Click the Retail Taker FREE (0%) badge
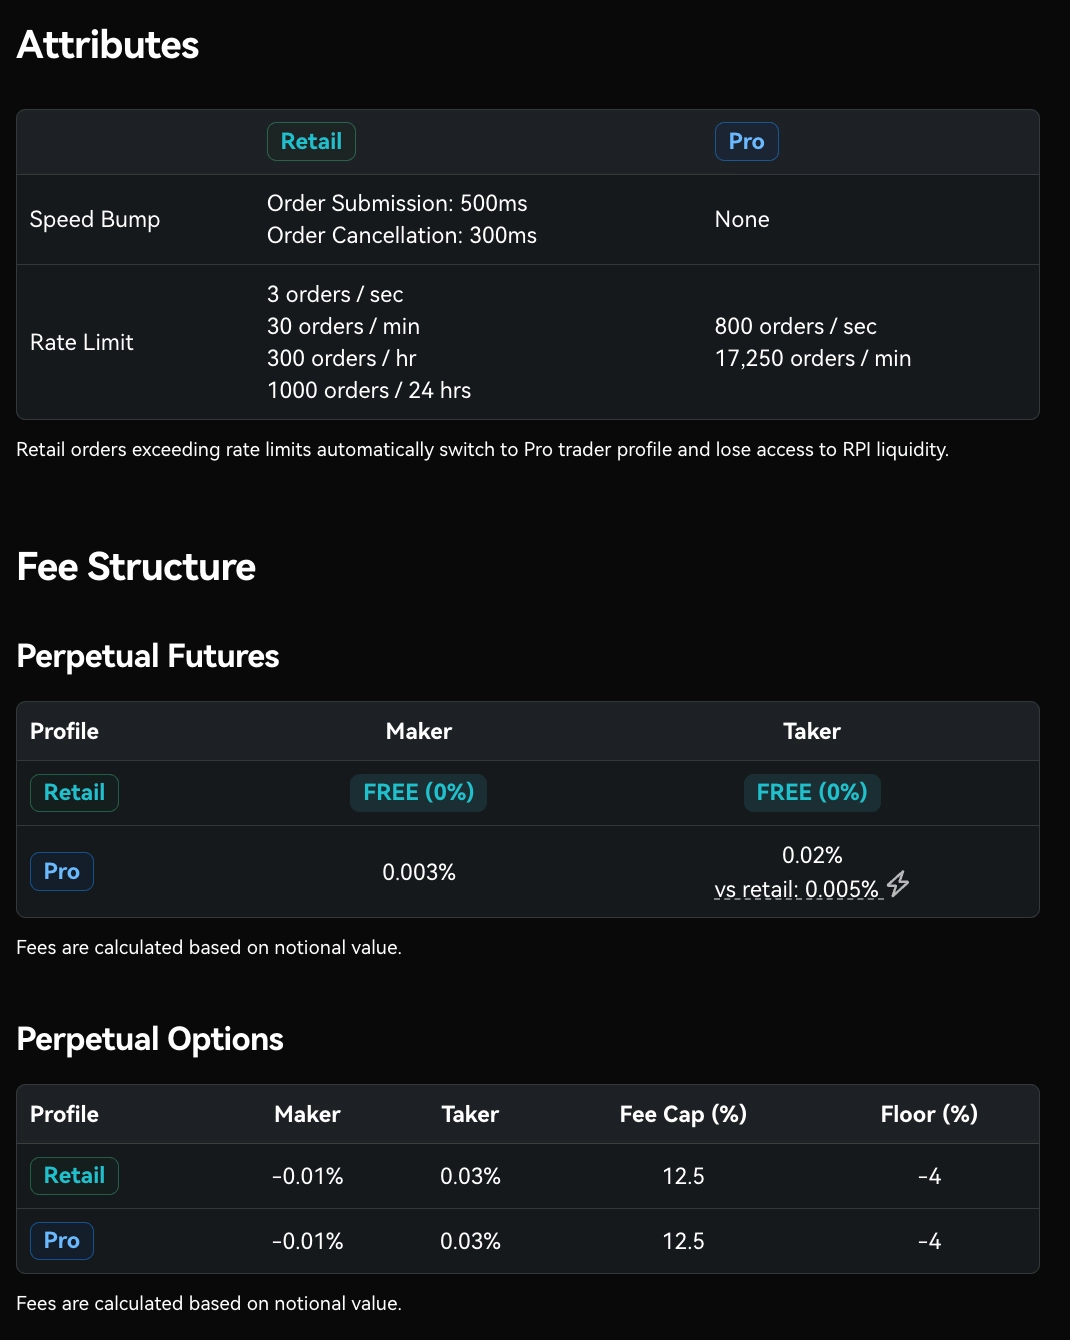1070x1340 pixels. coord(812,793)
